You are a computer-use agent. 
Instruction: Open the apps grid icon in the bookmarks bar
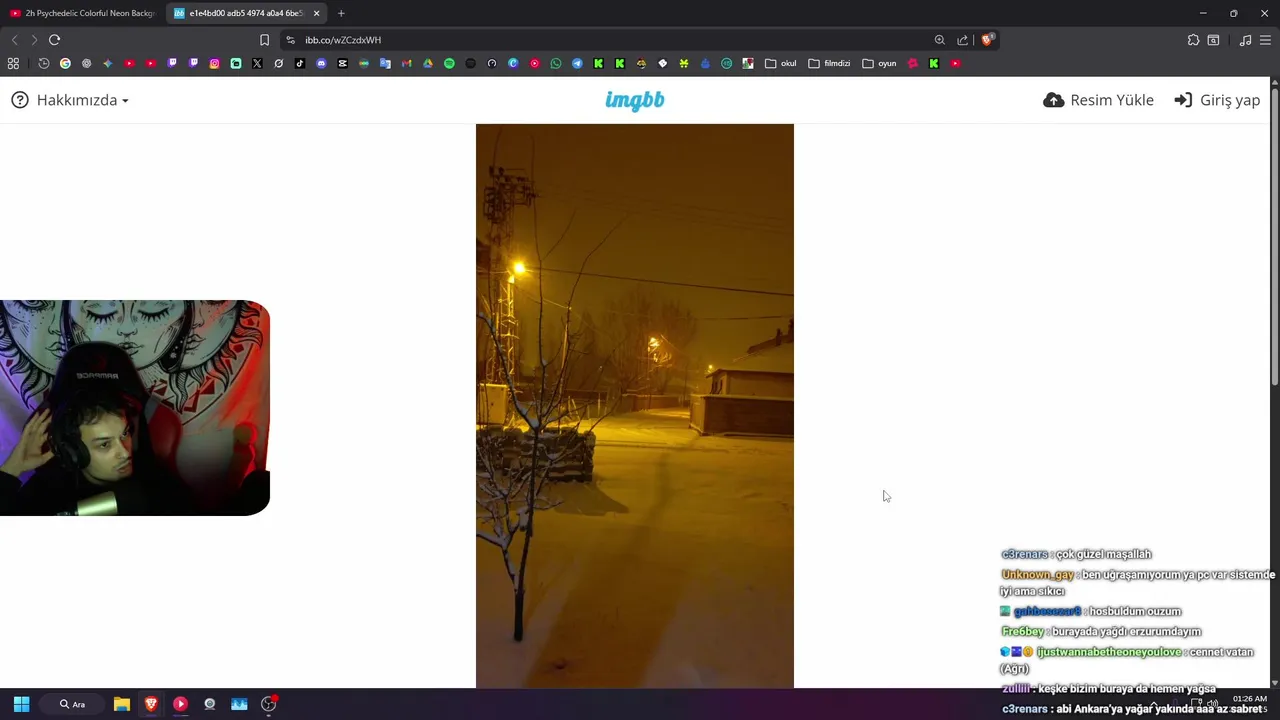13,63
